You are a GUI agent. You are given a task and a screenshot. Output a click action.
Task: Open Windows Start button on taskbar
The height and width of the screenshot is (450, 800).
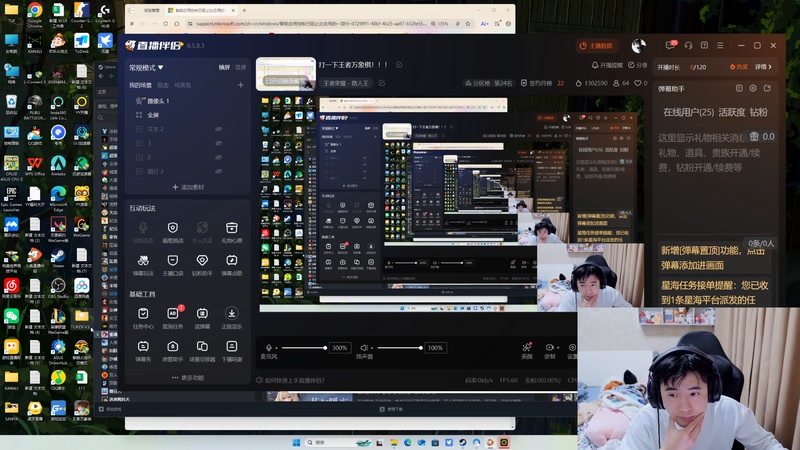tap(296, 442)
